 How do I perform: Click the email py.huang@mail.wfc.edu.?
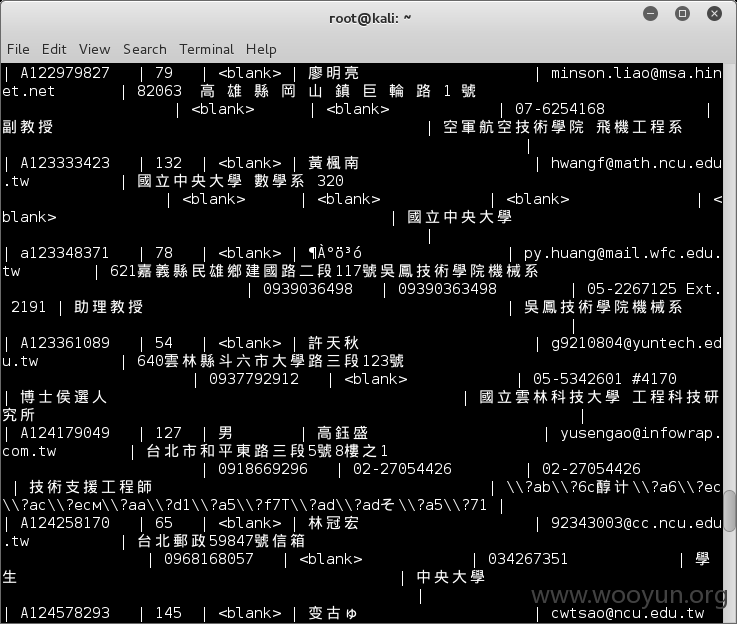(623, 253)
